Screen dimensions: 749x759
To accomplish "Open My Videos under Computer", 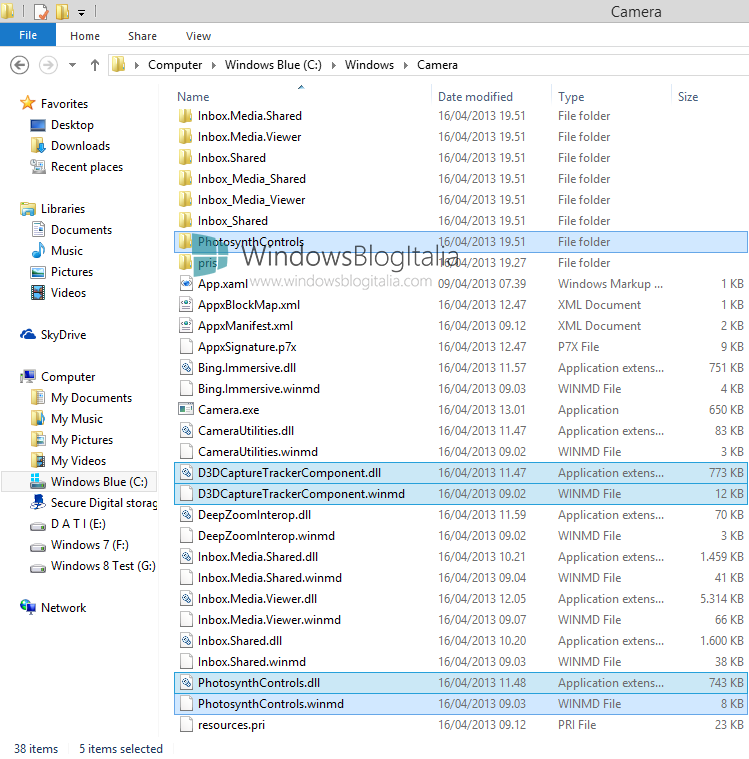I will (x=78, y=461).
